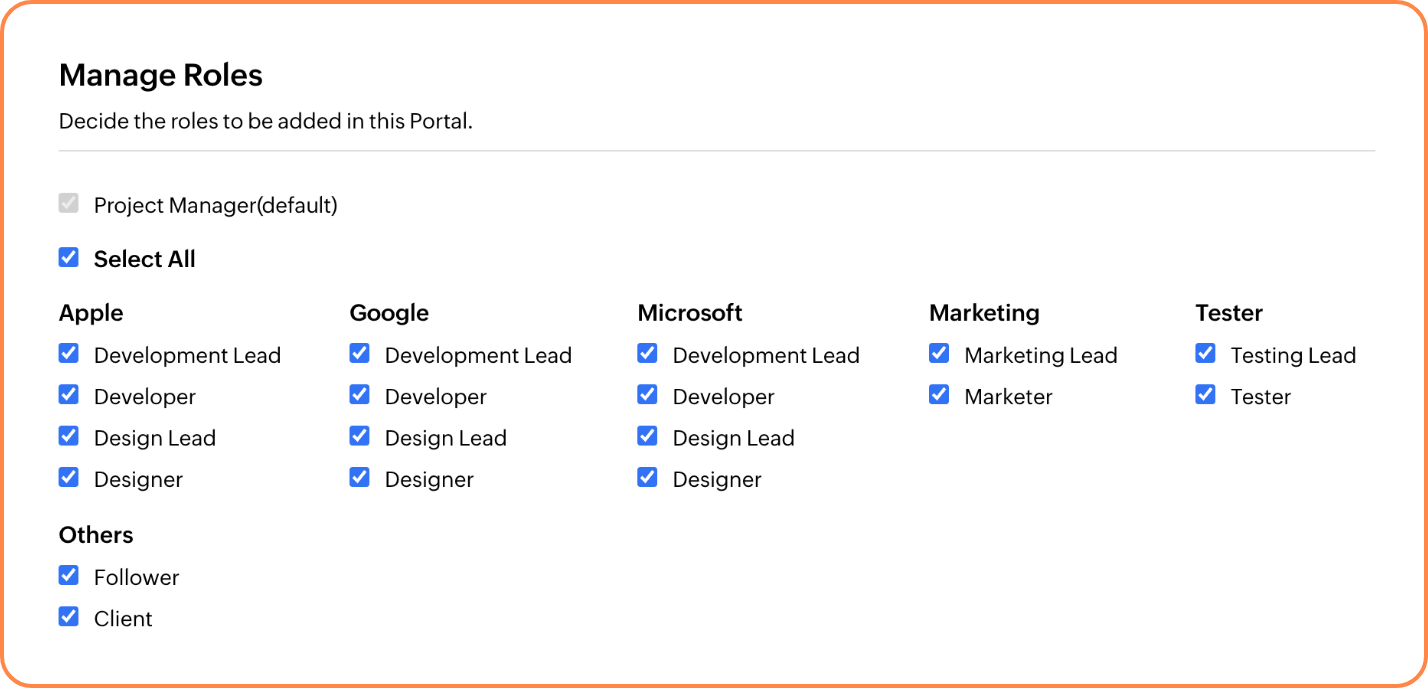Uncheck Google Development Lead role
Screen dimensions: 1428x688
click(360, 354)
